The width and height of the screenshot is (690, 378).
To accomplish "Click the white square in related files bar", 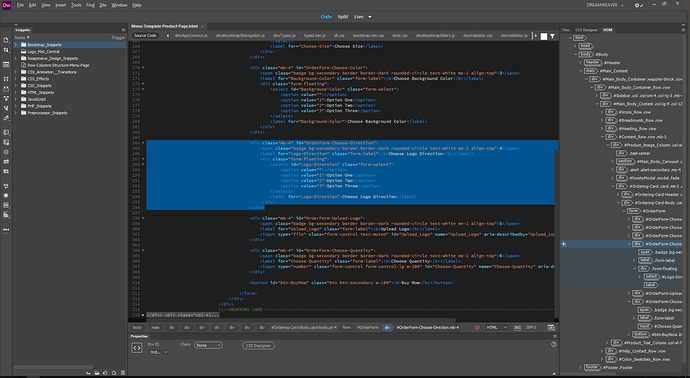I will point(544,37).
